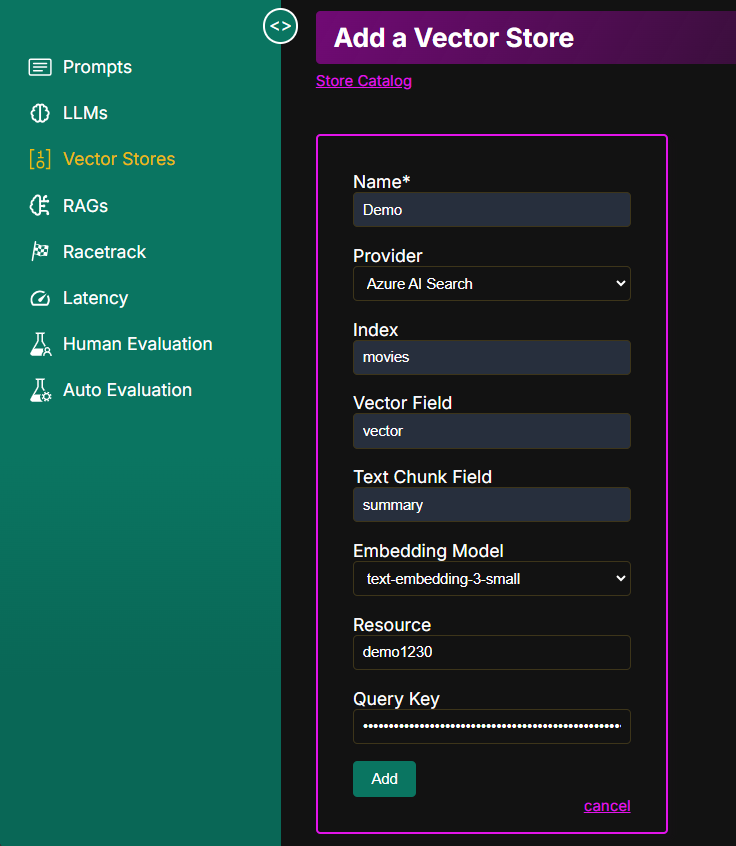Click the Vector Stores bracket icon

click(x=40, y=159)
